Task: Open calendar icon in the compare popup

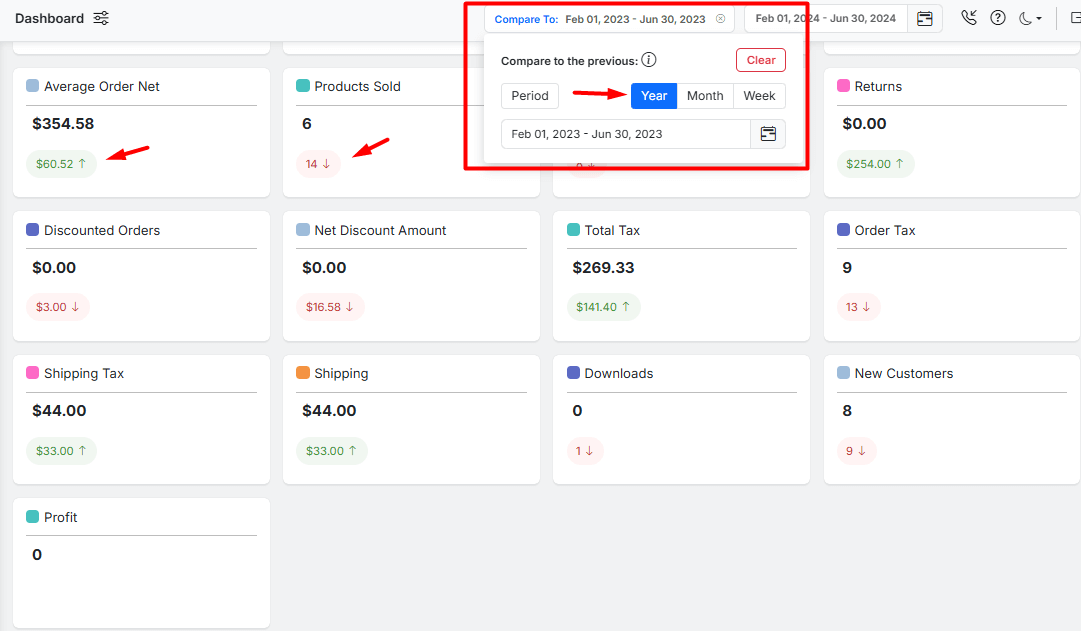Action: (768, 134)
